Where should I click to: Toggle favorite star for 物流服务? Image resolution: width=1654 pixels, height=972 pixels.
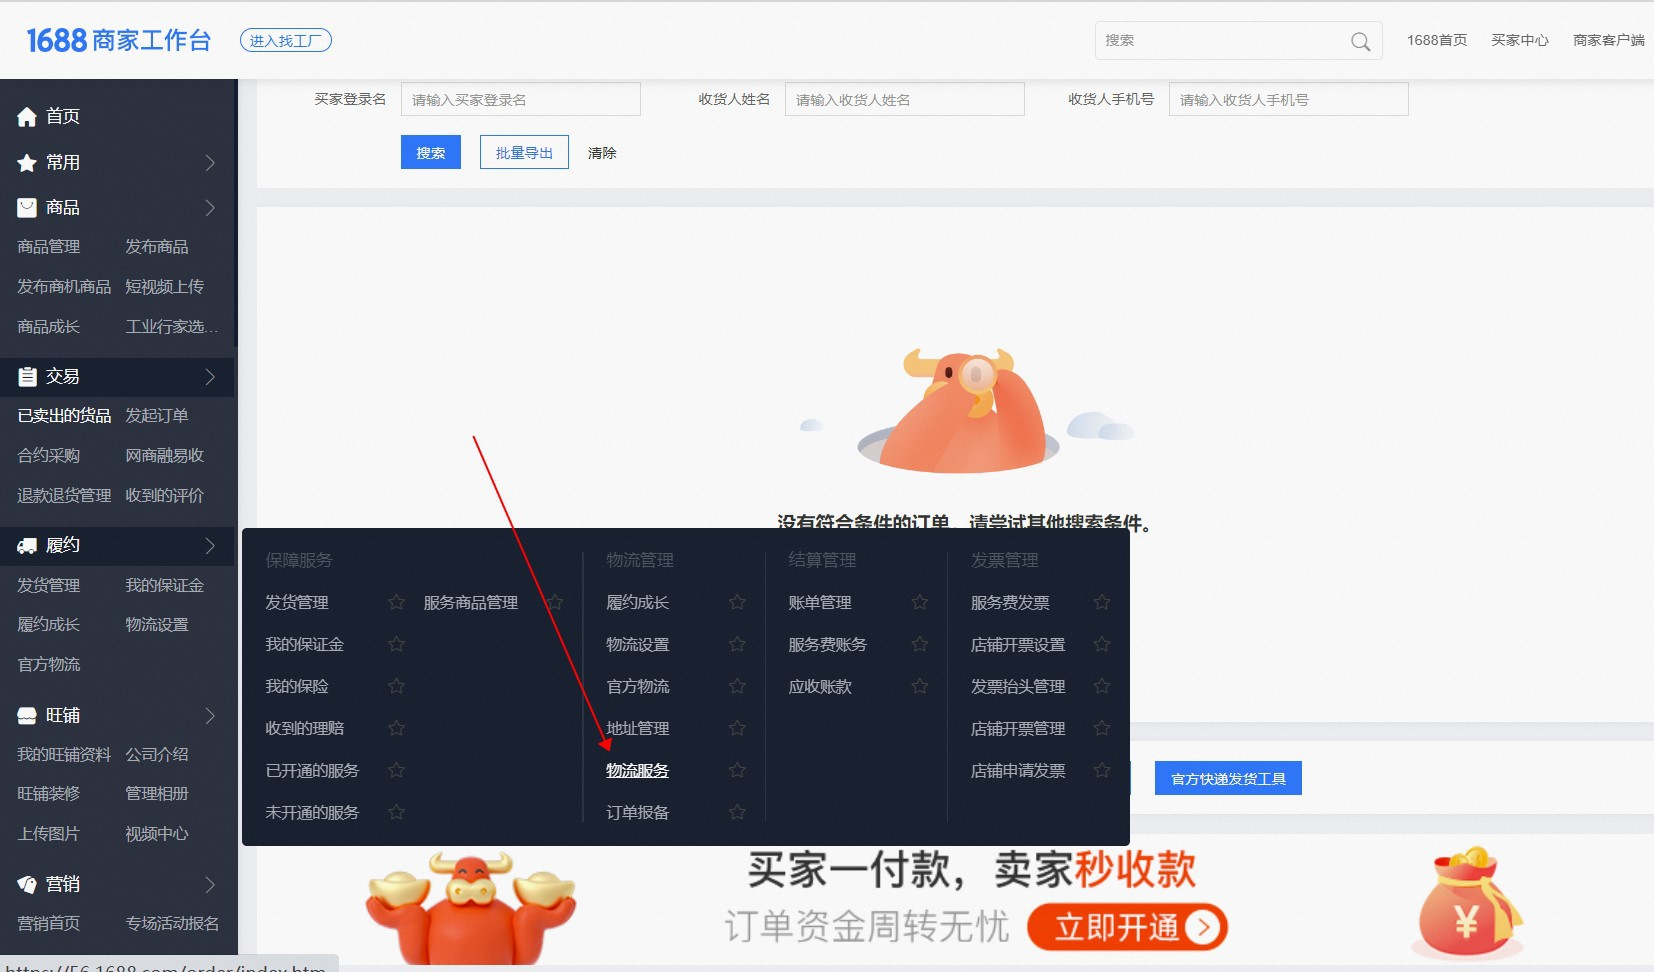pos(737,770)
